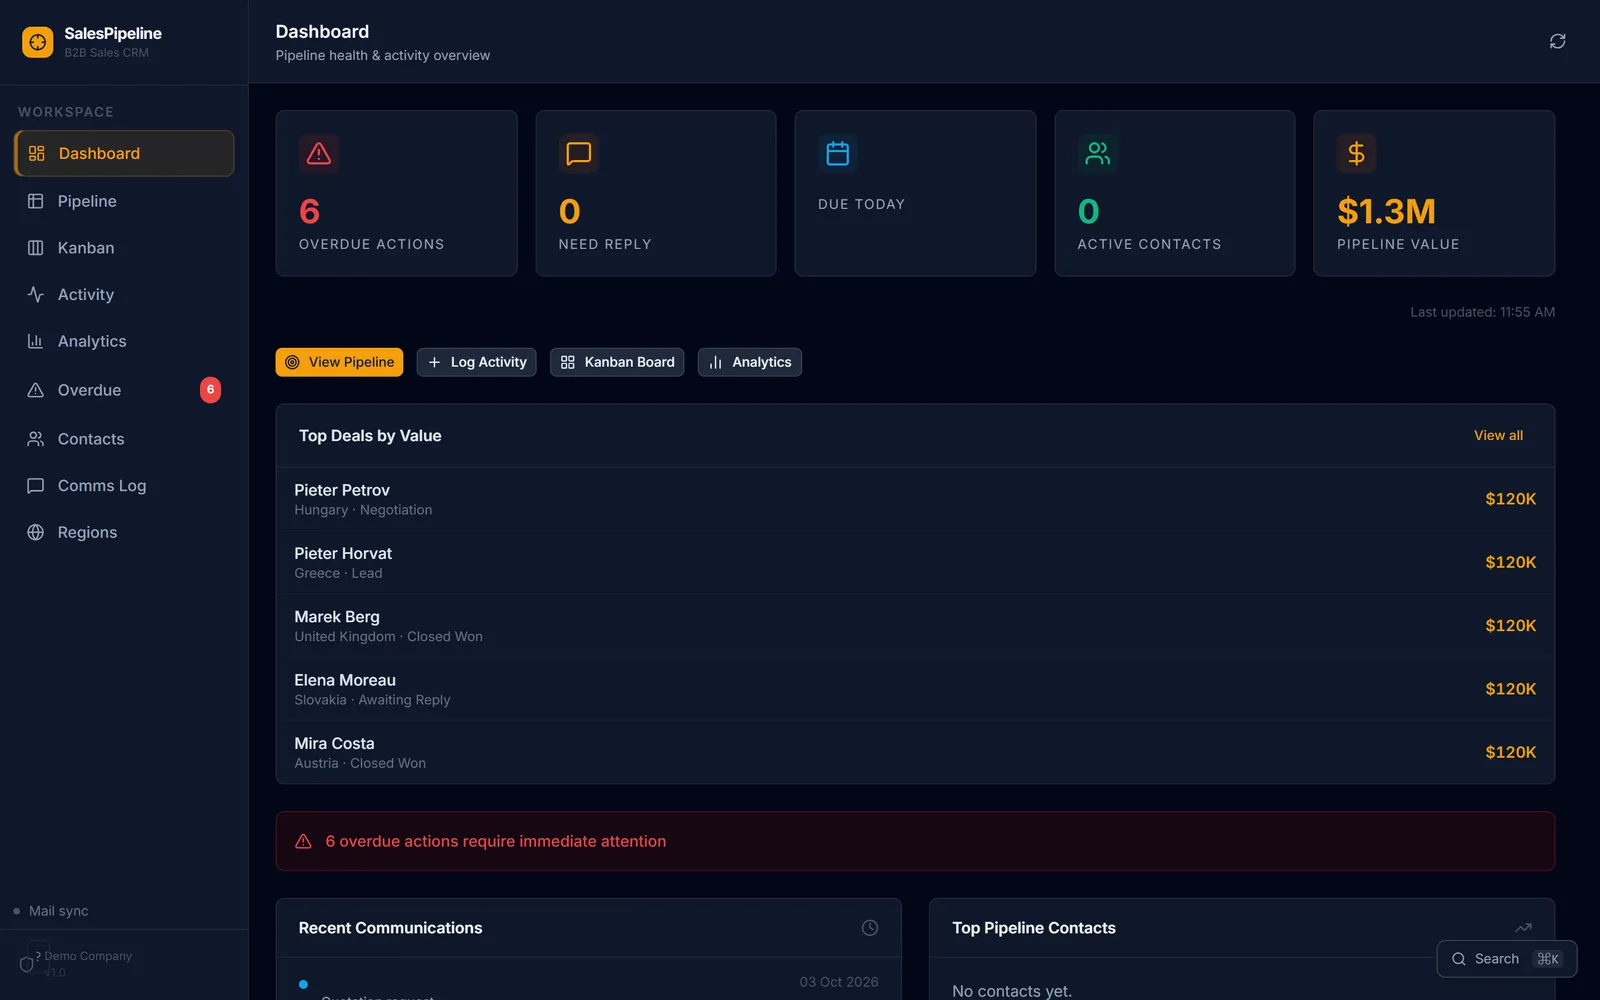Click the Analytics quick action button
The image size is (1600, 1000).
coord(750,362)
